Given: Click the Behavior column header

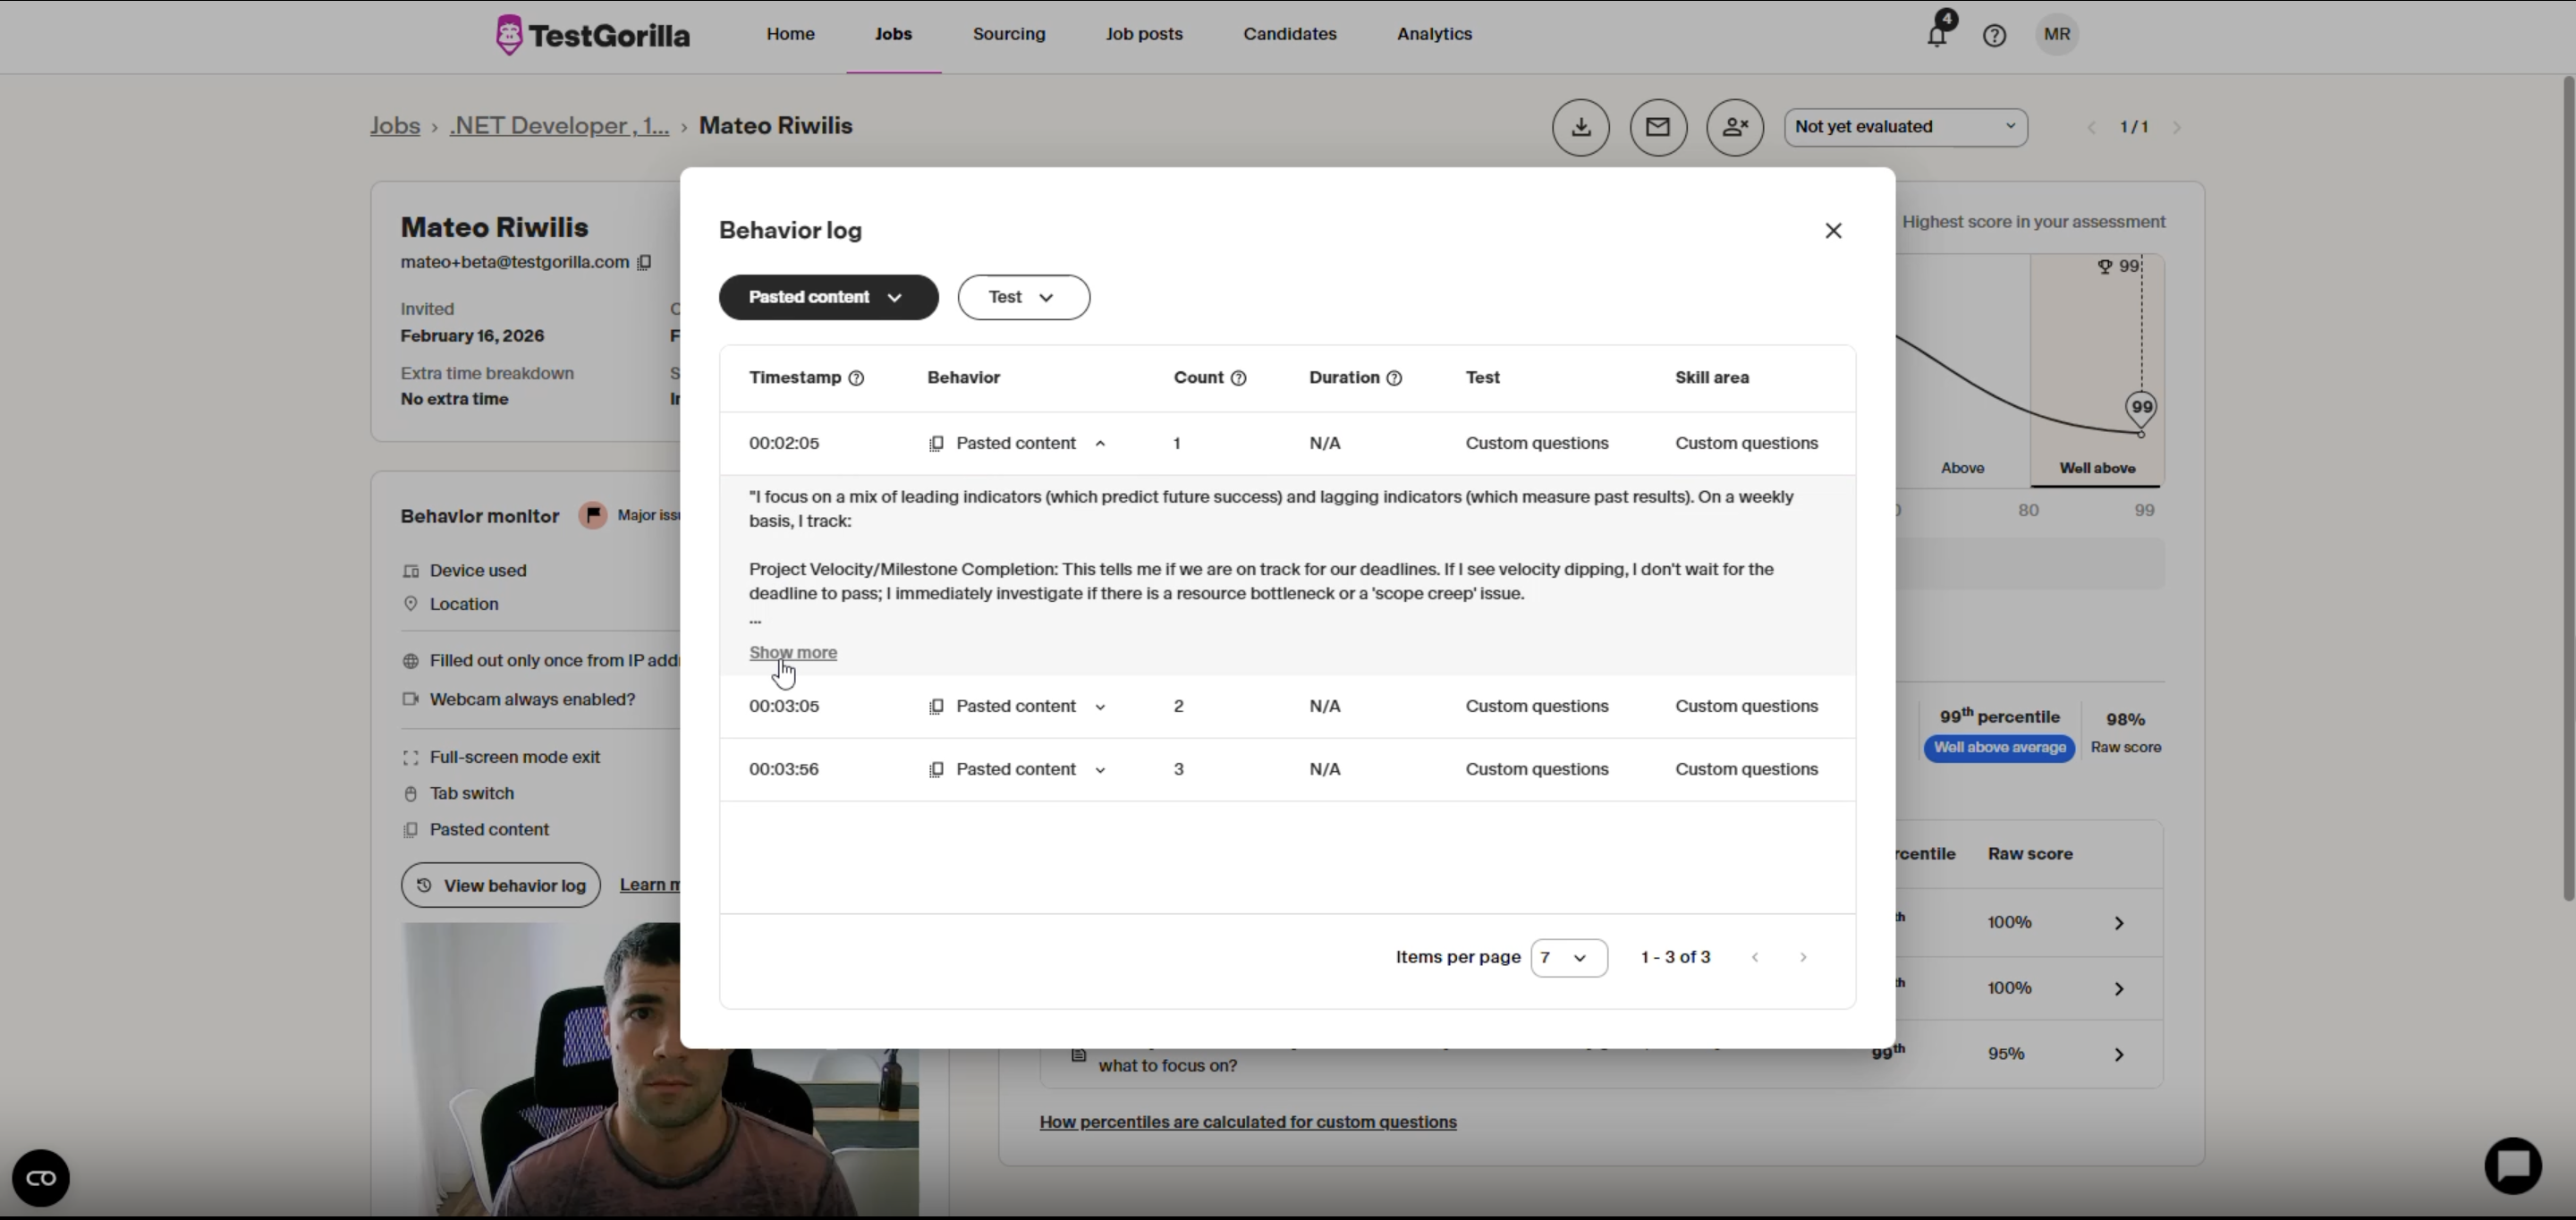Looking at the screenshot, I should (964, 378).
